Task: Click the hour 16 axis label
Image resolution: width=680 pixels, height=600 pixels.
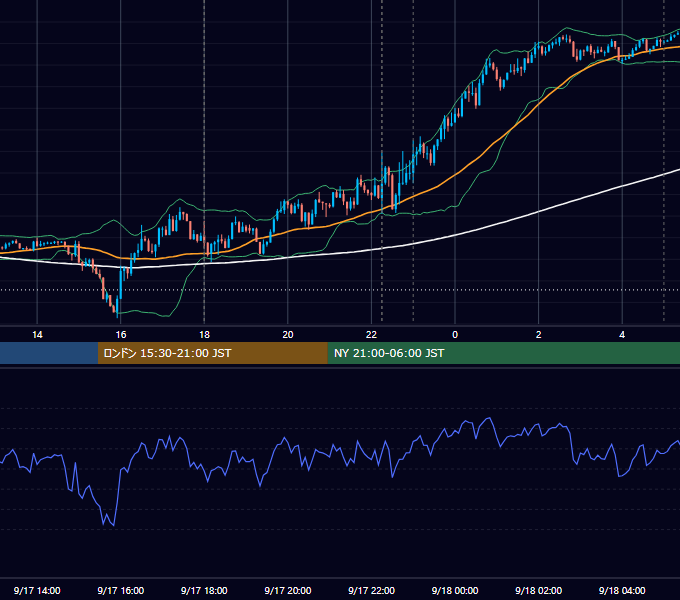Action: (x=121, y=335)
